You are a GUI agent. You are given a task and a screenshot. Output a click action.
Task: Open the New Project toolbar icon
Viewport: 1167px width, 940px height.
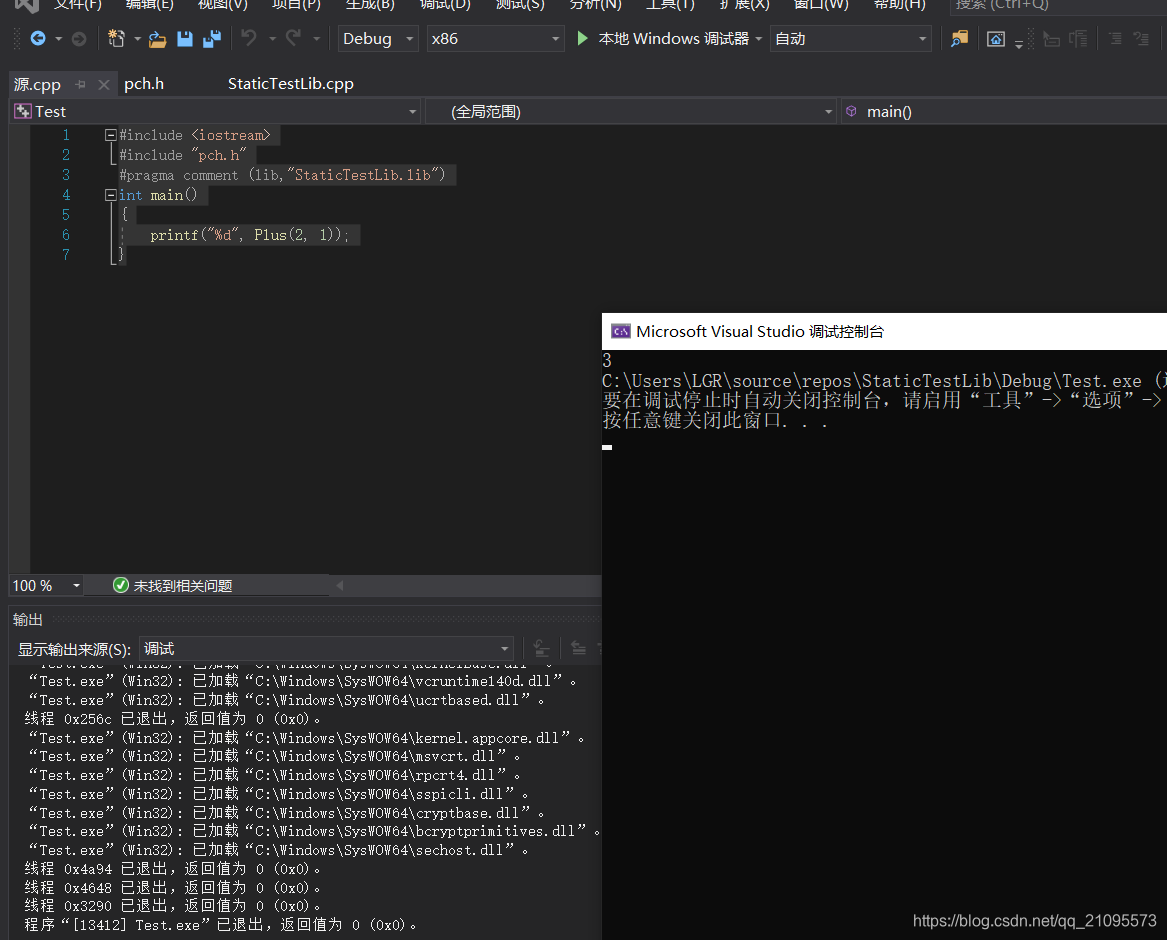pos(118,38)
